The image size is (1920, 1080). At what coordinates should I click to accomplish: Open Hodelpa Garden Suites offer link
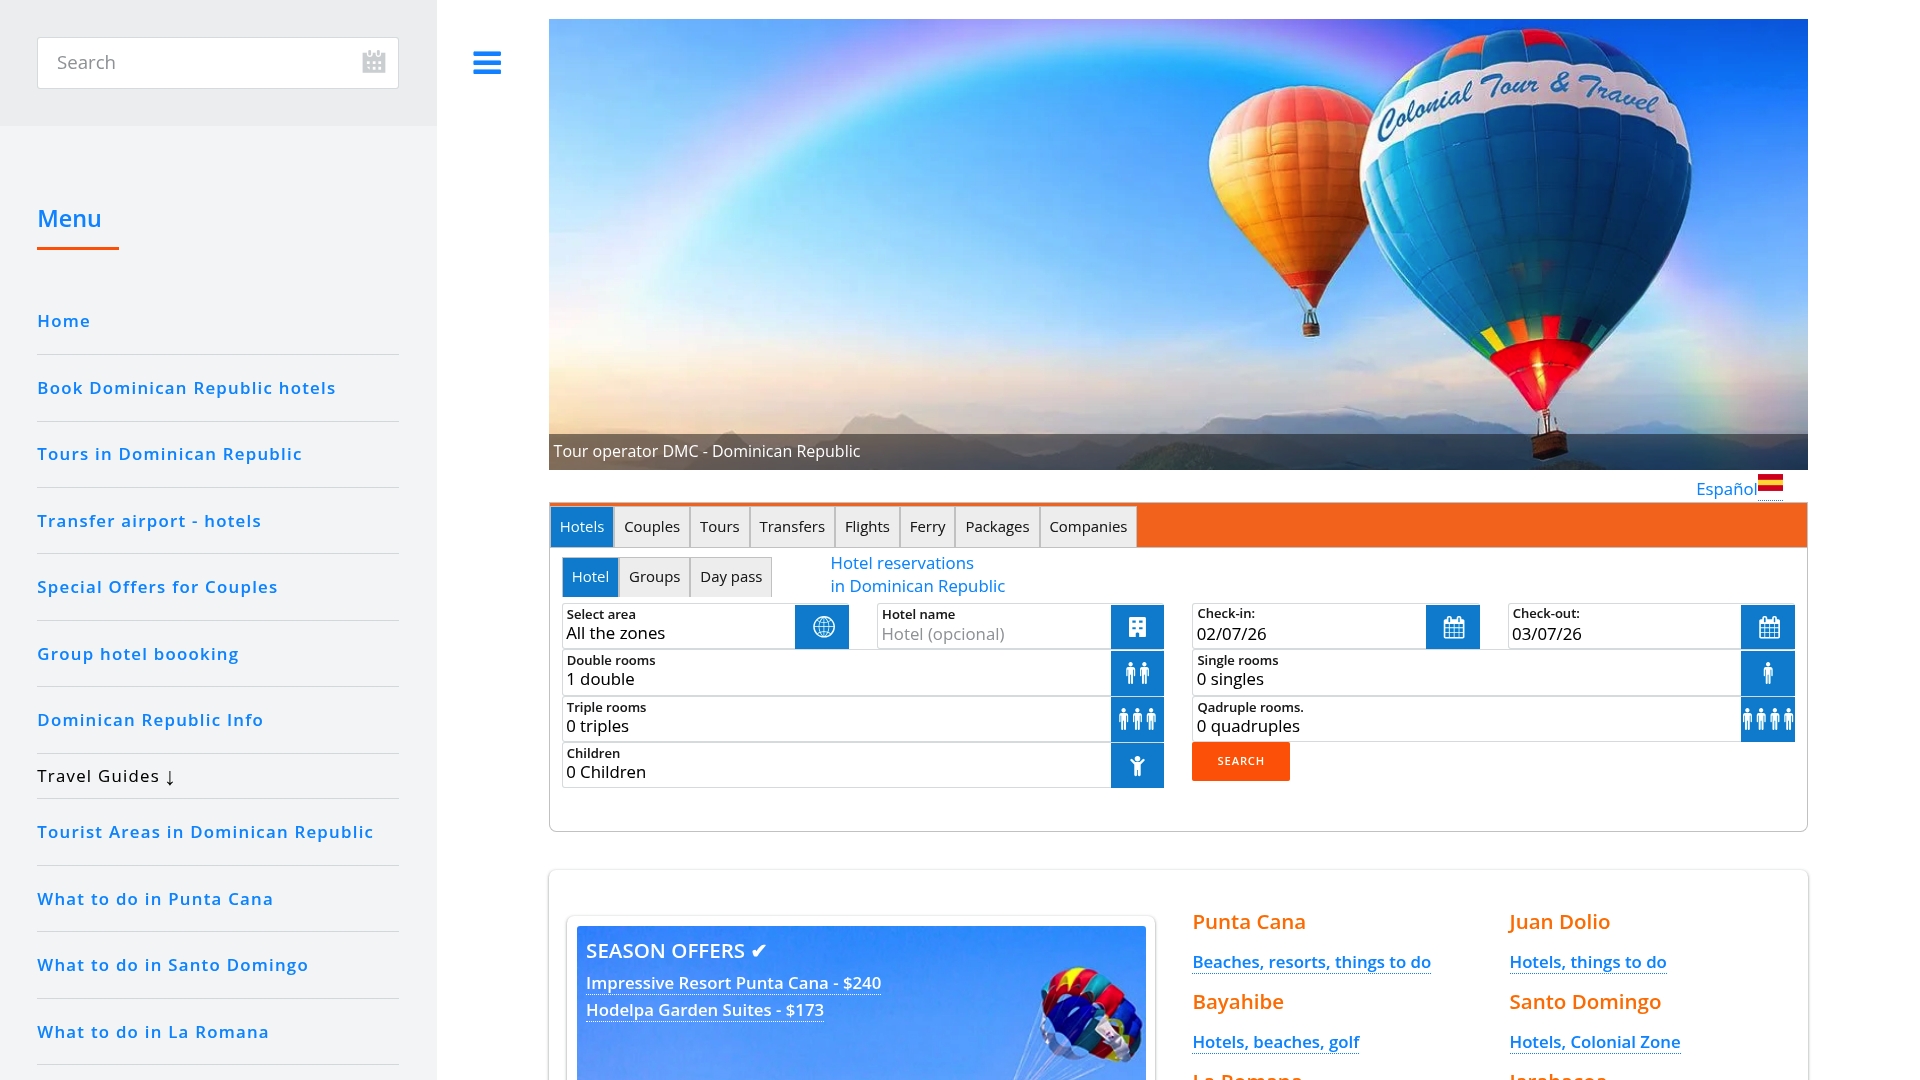coord(705,1010)
